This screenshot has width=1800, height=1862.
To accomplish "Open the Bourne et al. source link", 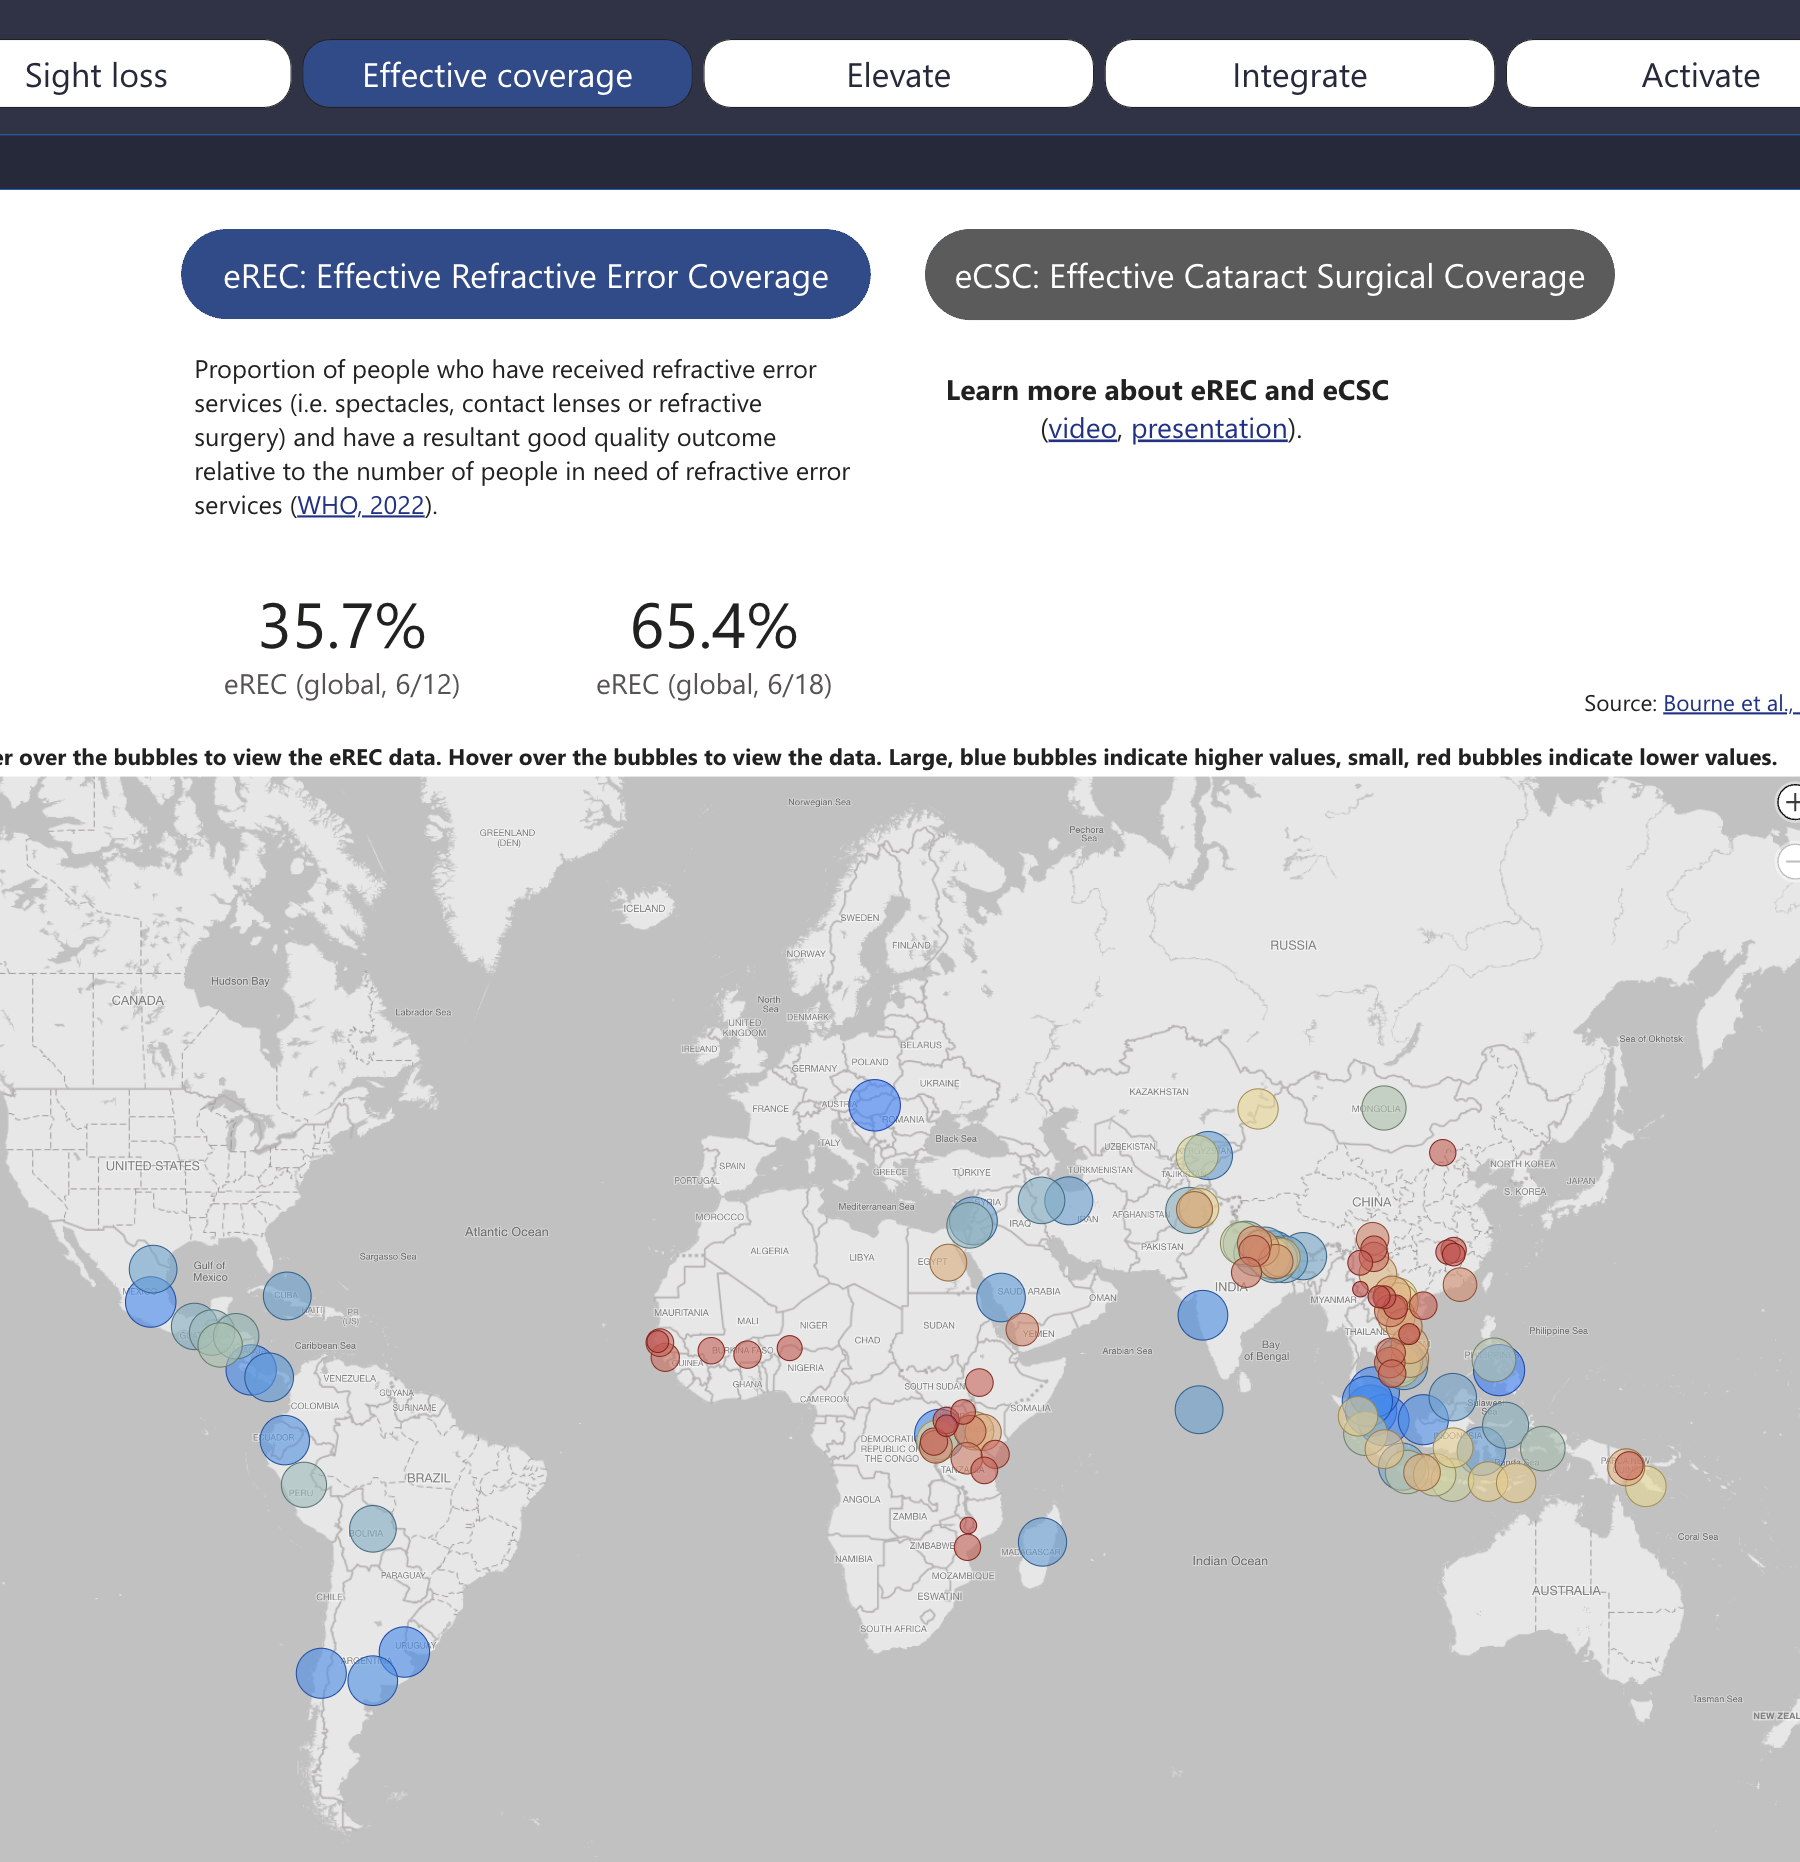I will pyautogui.click(x=1728, y=704).
